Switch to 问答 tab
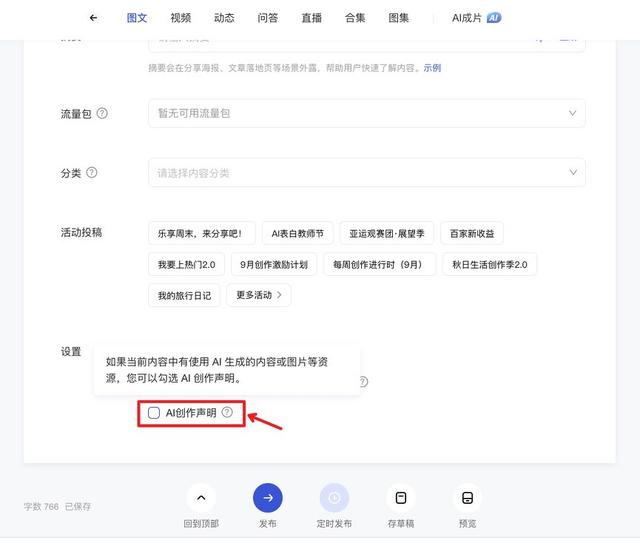This screenshot has height=543, width=640. pos(268,18)
